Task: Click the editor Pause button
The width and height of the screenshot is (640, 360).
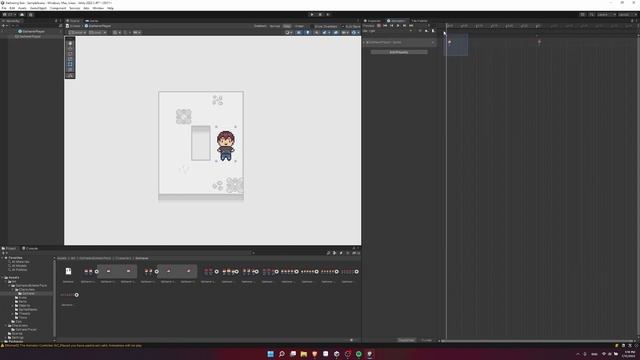Action: click(320, 14)
